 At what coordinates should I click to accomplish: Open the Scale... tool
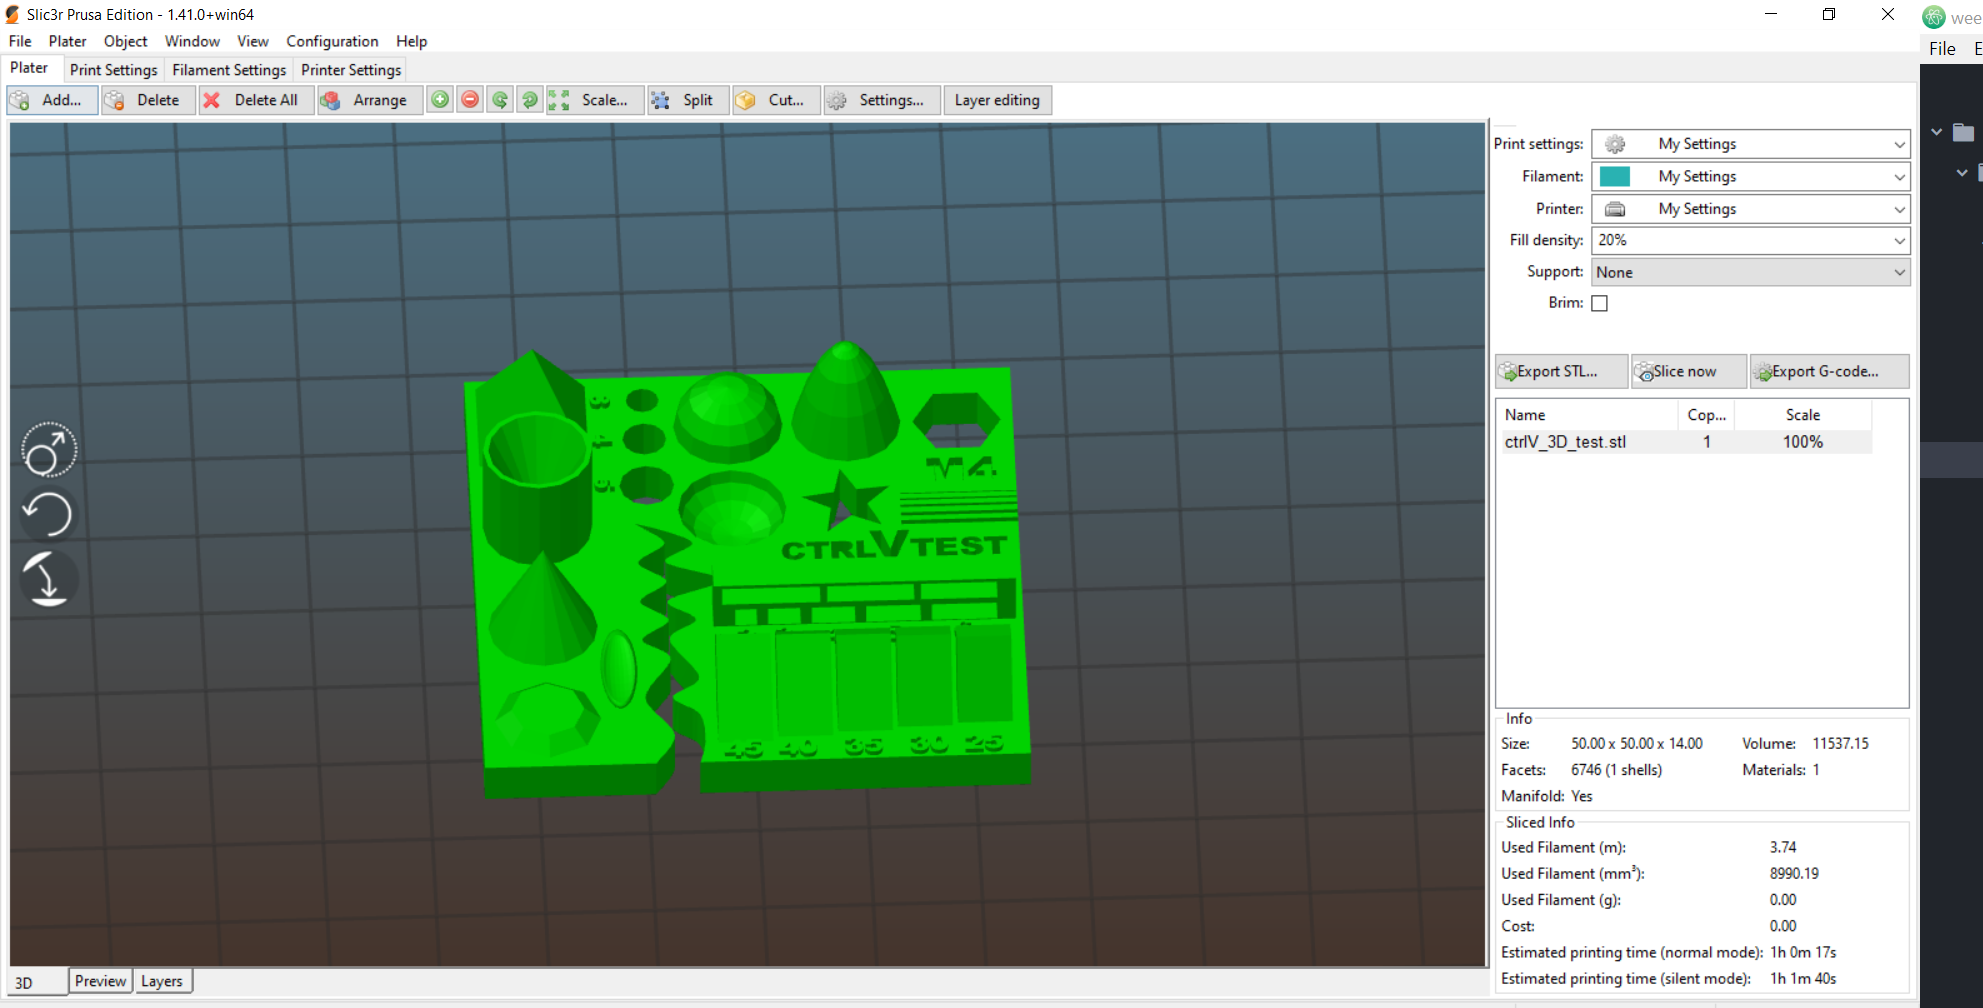[x=595, y=100]
